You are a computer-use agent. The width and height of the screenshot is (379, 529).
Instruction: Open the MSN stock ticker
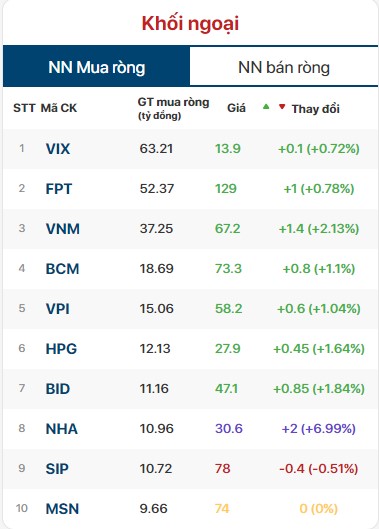[62, 509]
